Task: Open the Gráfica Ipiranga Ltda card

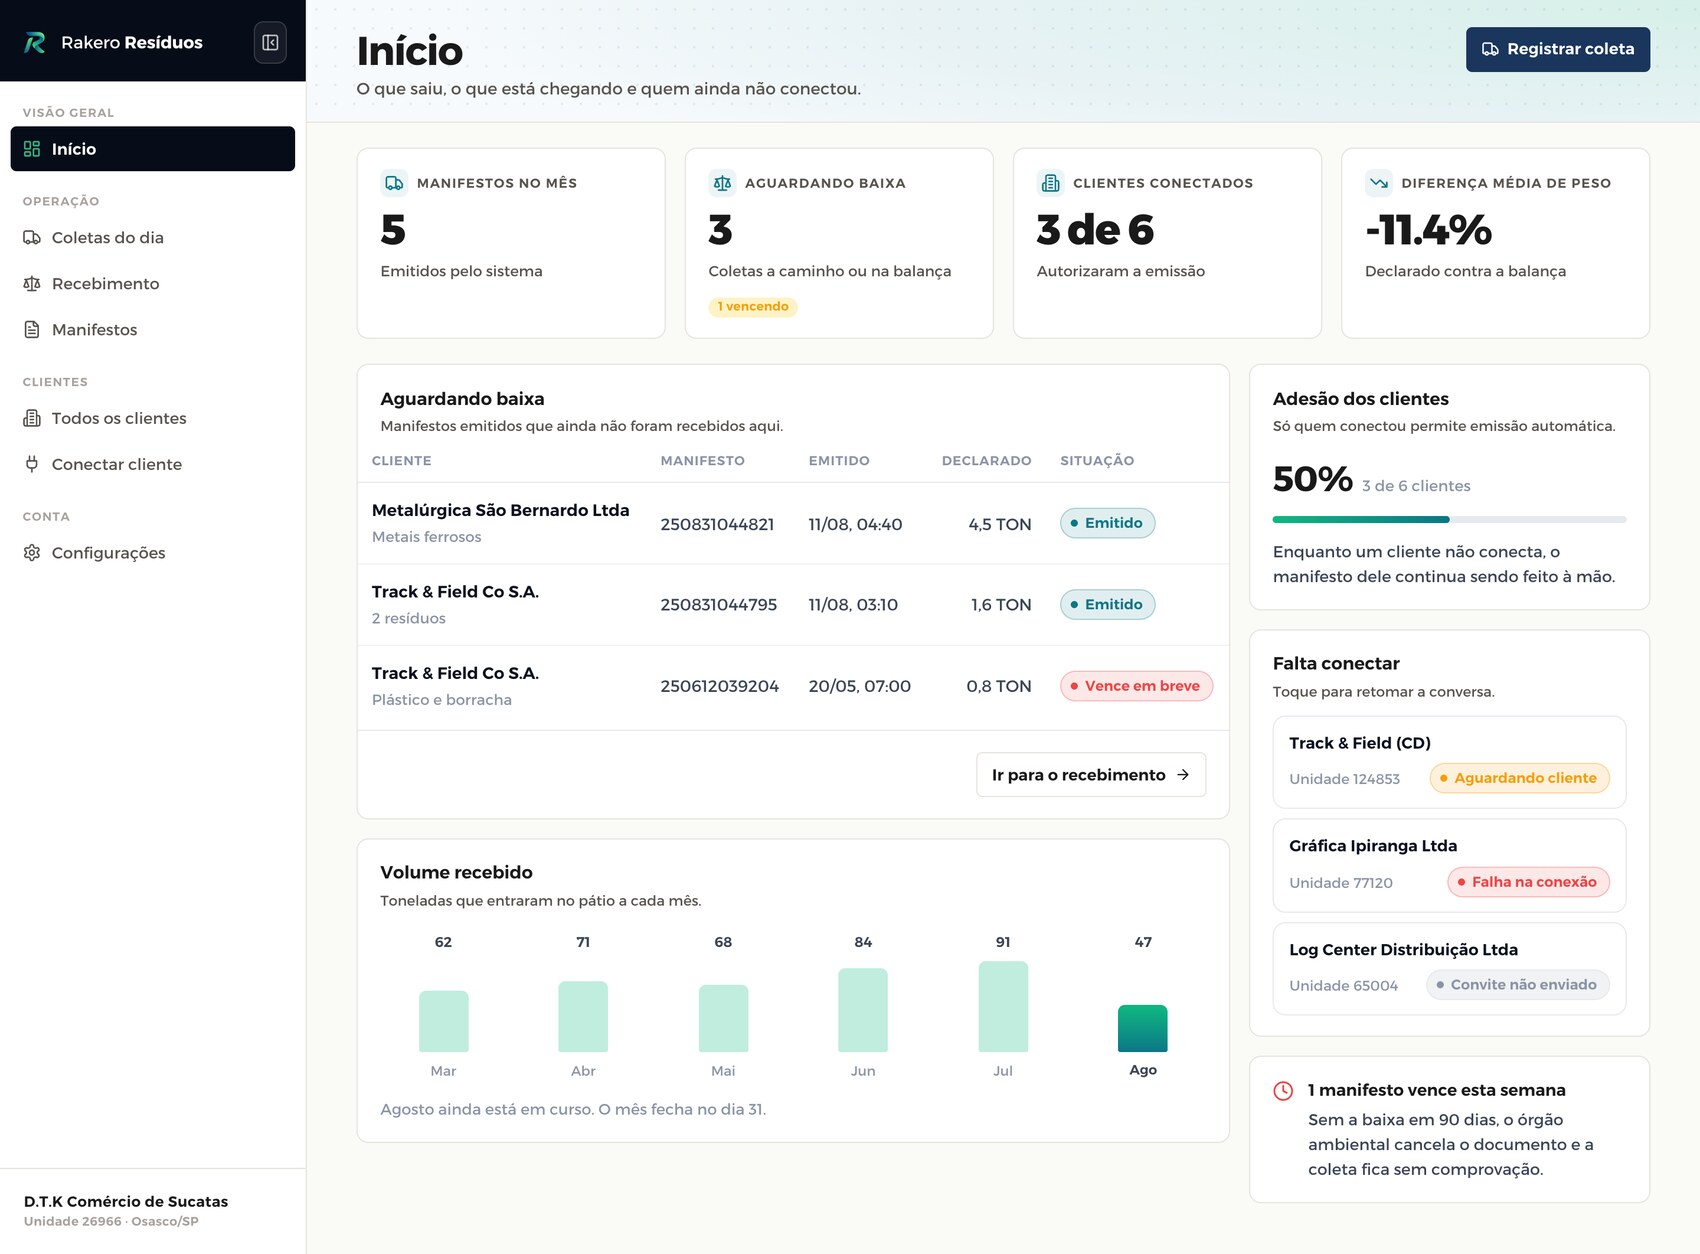Action: [x=1449, y=866]
